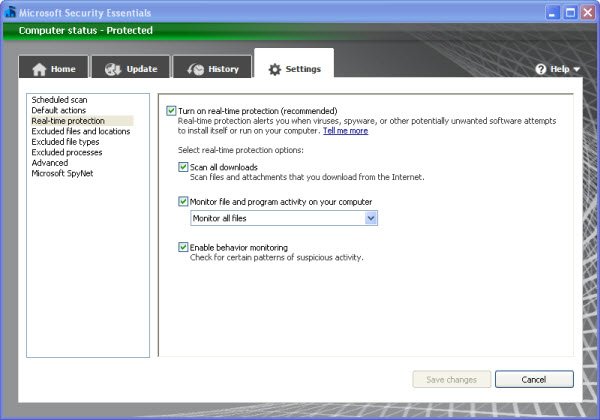Select Scheduled scan in settings list
600x420 pixels.
click(x=59, y=100)
